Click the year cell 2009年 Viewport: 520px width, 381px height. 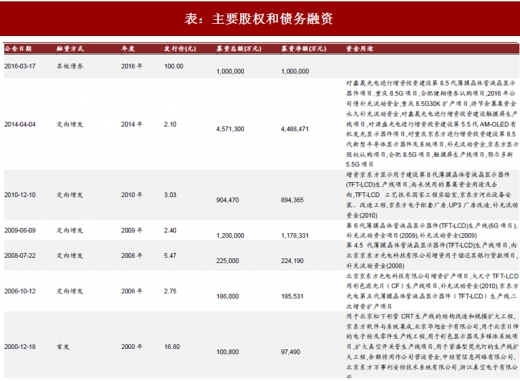(132, 230)
